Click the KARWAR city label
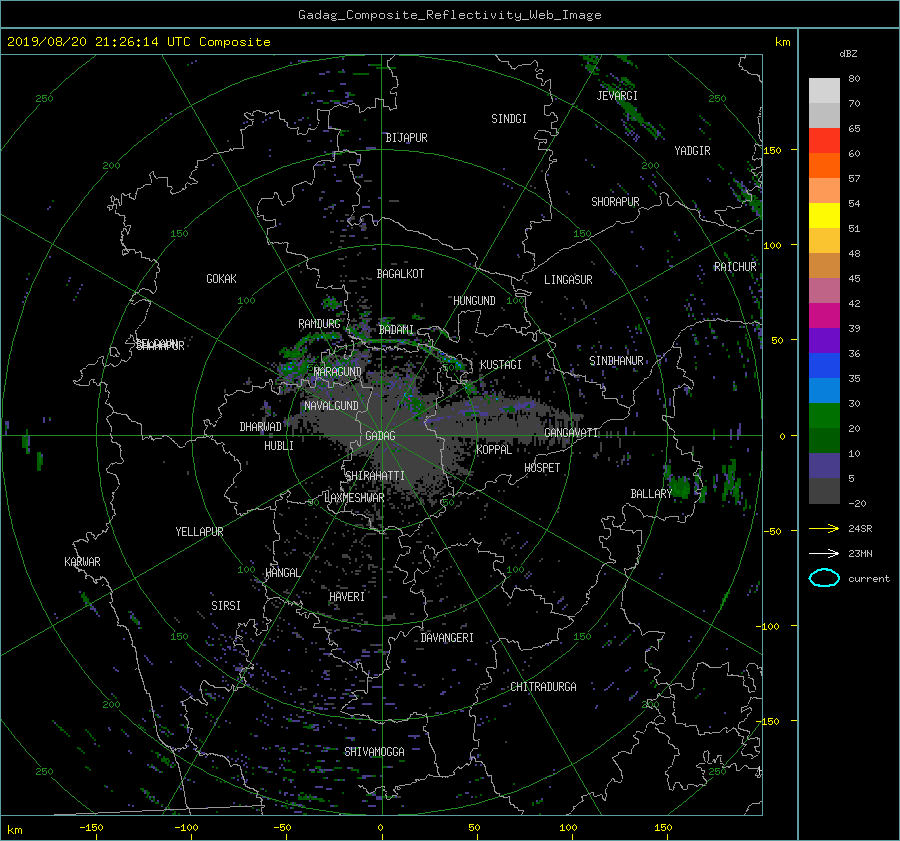The image size is (900, 841). 82,562
